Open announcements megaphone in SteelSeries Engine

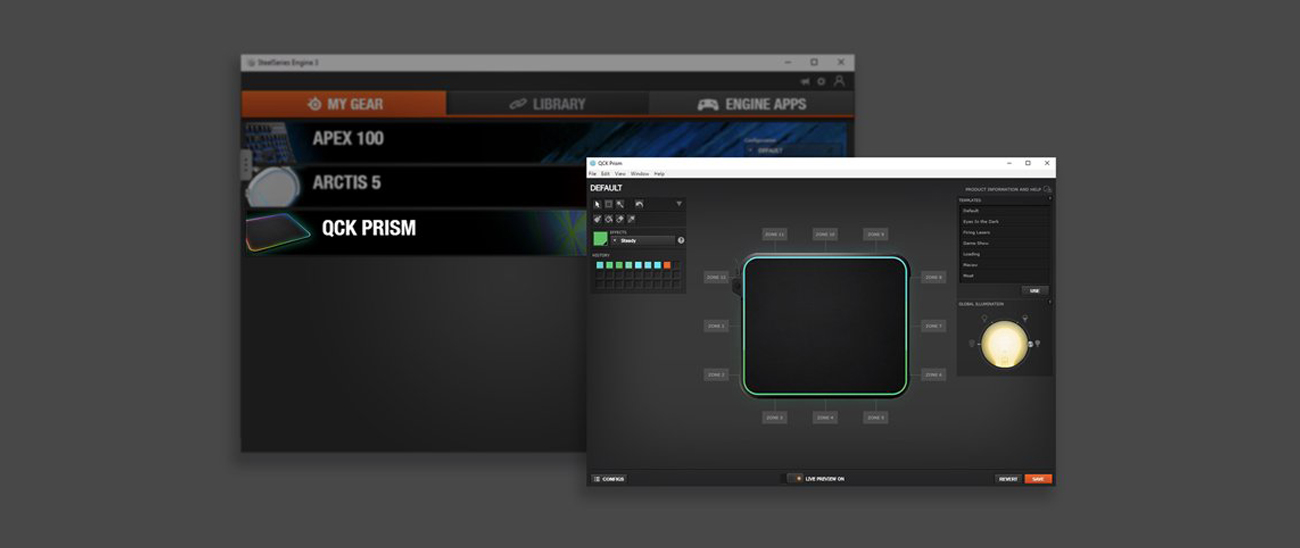click(805, 81)
